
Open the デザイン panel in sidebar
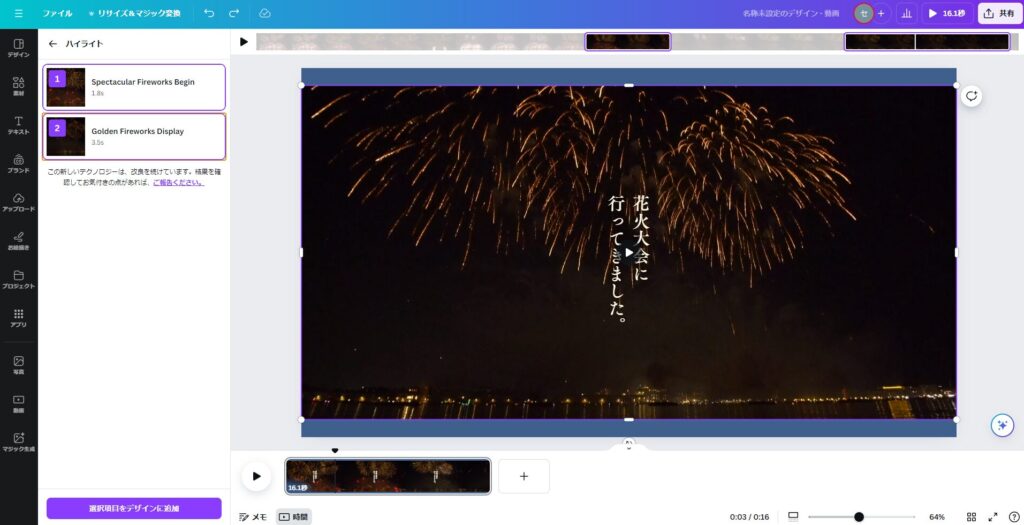pos(18,48)
